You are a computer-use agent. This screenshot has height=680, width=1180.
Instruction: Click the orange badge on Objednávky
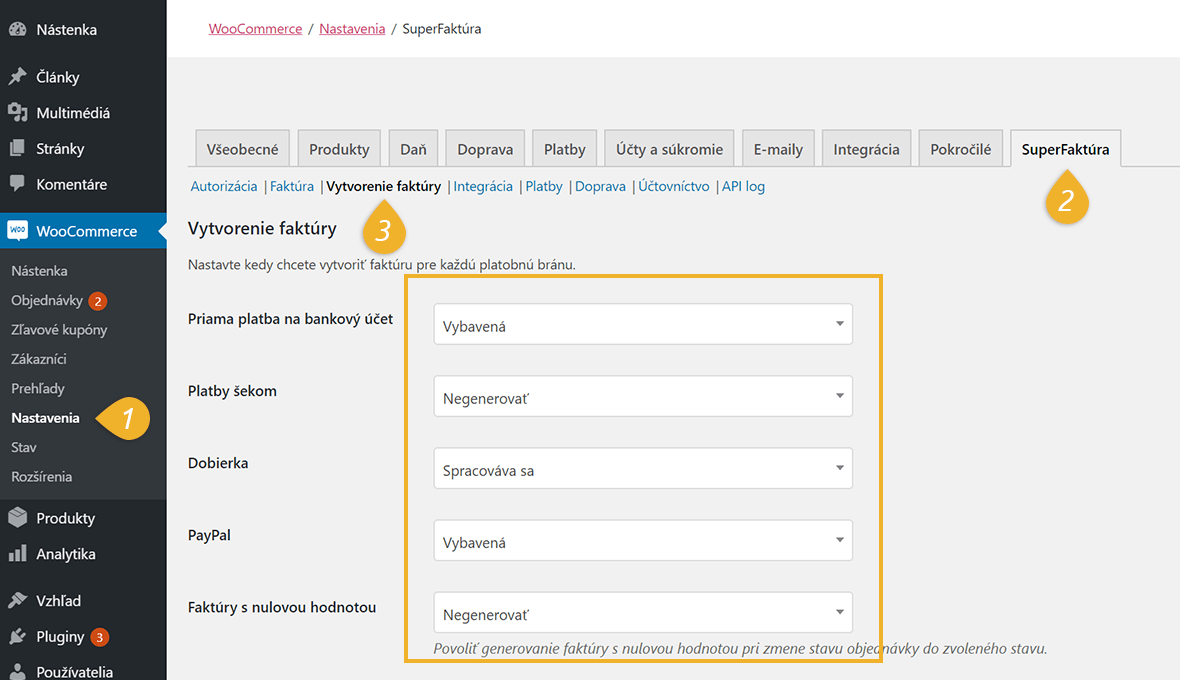[97, 301]
